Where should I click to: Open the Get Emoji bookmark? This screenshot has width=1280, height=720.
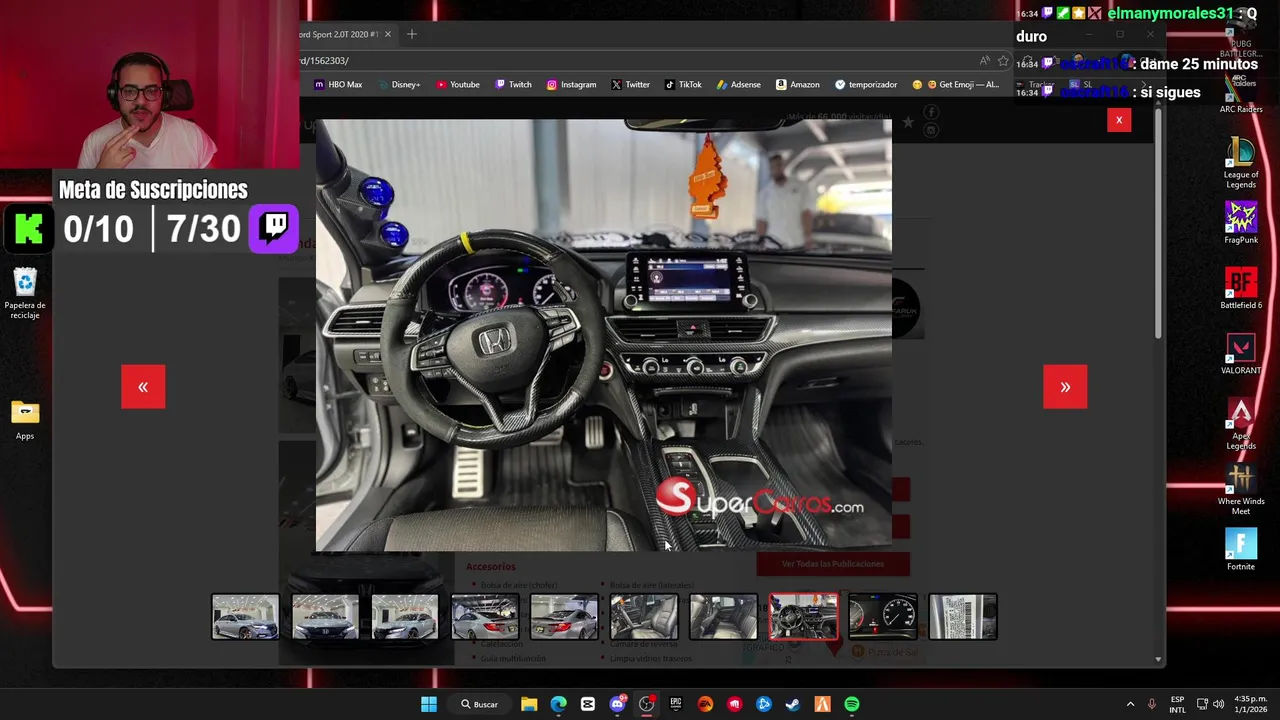tap(955, 85)
